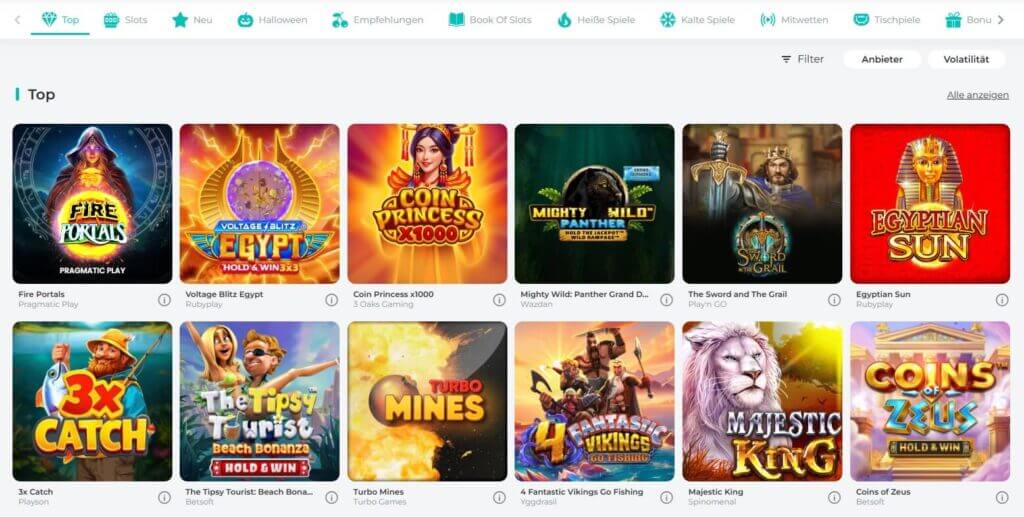Viewport: 1024px width, 517px height.
Task: Open the Volatilität dropdown
Action: click(966, 59)
